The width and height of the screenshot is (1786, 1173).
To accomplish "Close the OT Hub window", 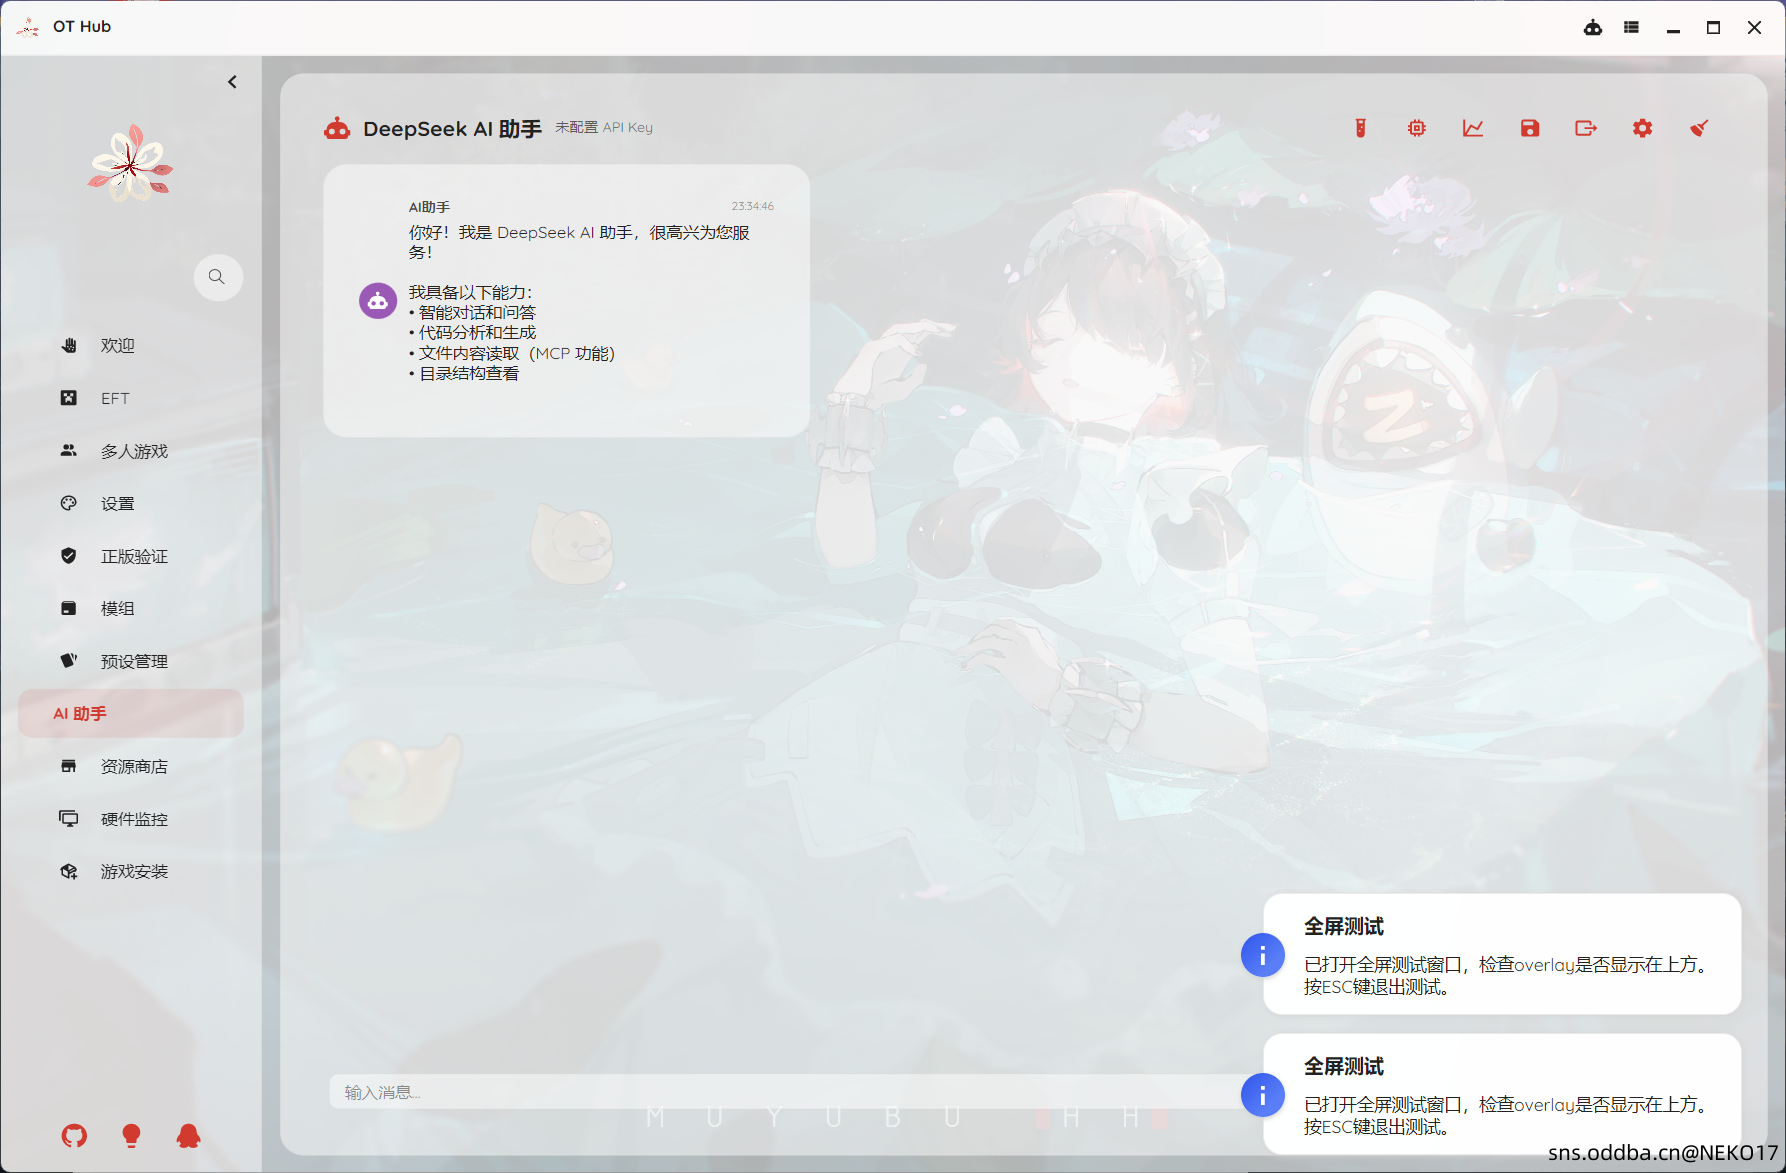I will point(1754,28).
